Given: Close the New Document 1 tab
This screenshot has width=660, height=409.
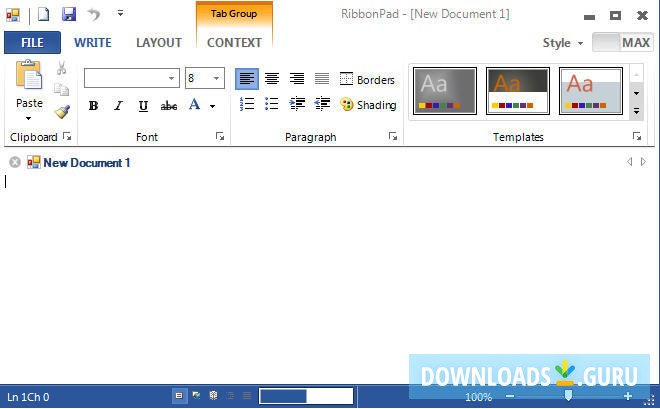Looking at the screenshot, I should tap(15, 162).
